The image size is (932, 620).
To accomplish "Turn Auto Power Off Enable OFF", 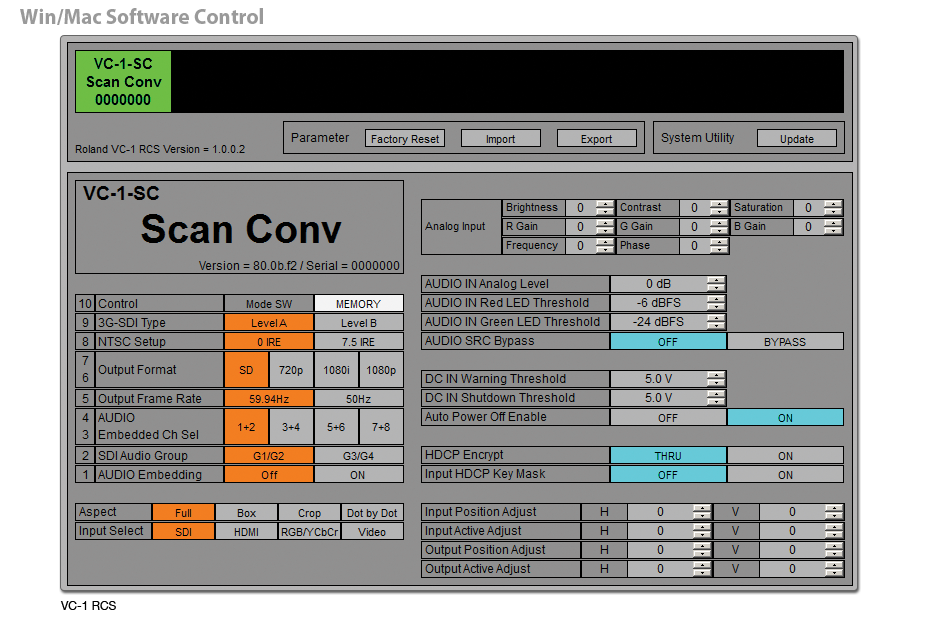I will (668, 417).
